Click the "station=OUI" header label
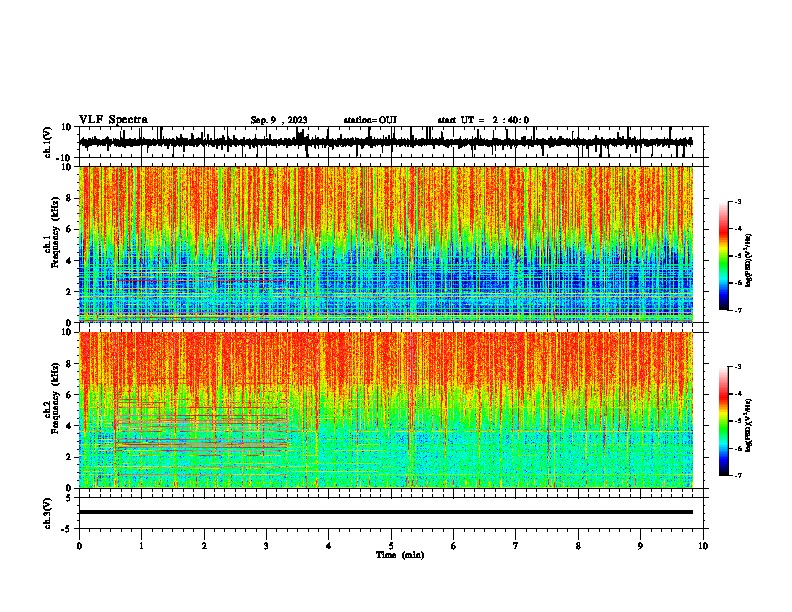The height and width of the screenshot is (612, 792). (x=370, y=120)
